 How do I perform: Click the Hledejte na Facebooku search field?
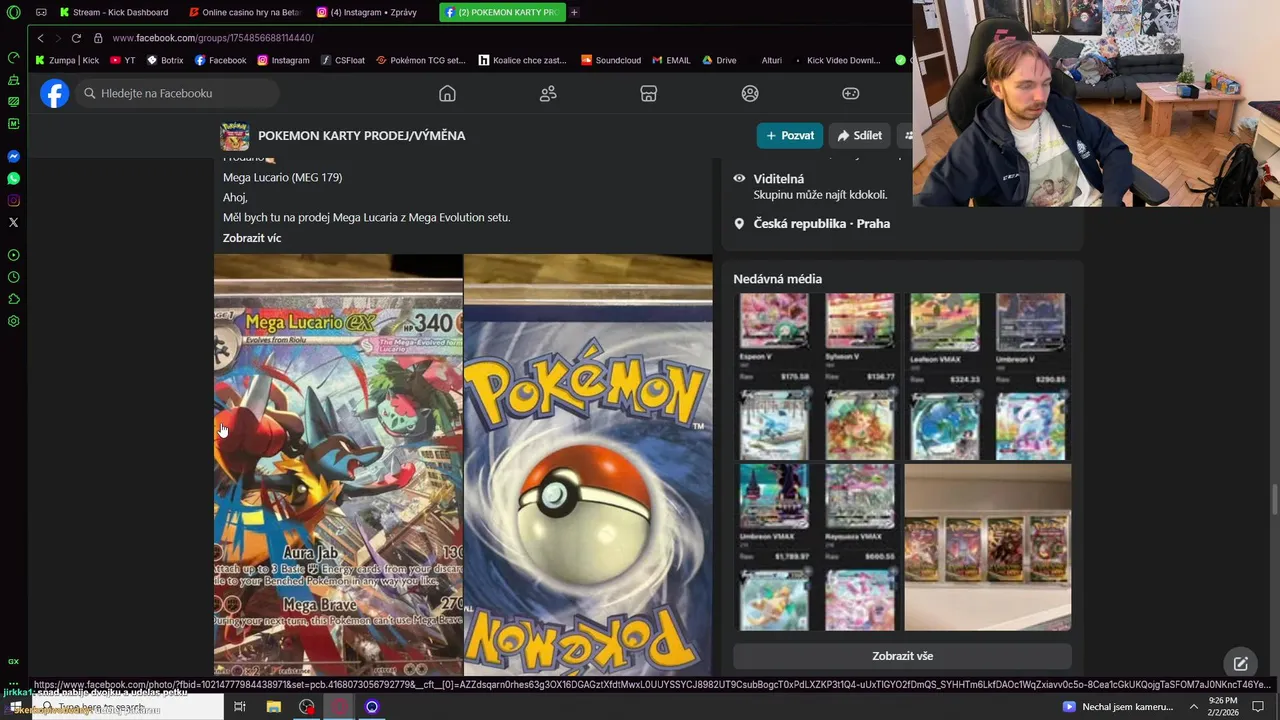(178, 93)
